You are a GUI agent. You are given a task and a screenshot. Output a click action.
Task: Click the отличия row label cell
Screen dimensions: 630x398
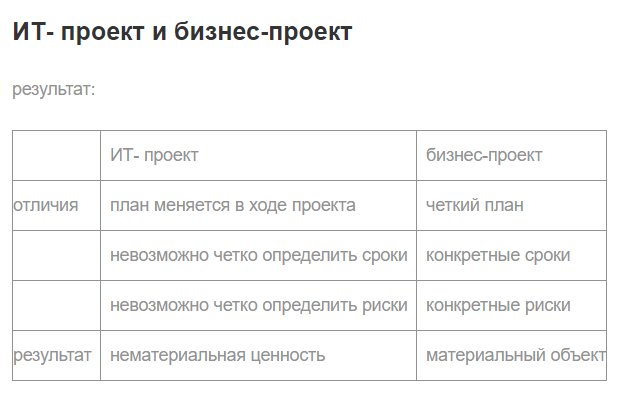57,206
